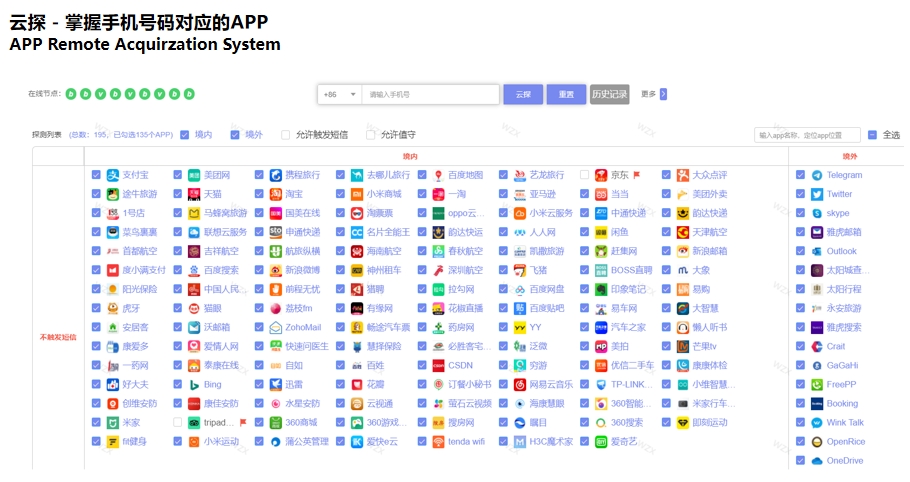Screen dimensions: 910x482
Task: Uncheck the FreePP checkbox
Action: (x=800, y=385)
